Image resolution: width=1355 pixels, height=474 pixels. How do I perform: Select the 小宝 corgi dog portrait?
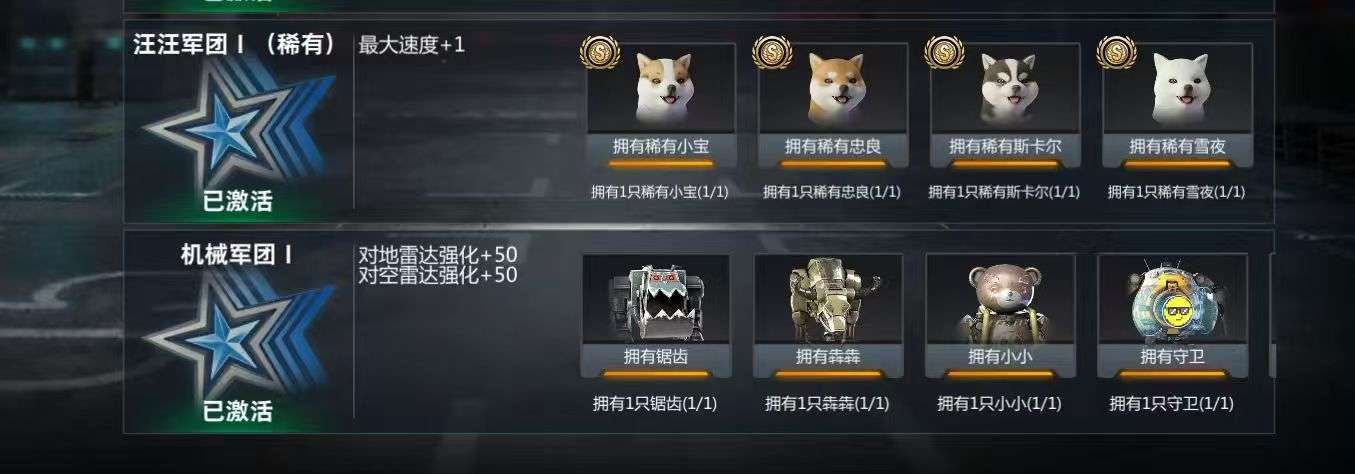tap(663, 90)
